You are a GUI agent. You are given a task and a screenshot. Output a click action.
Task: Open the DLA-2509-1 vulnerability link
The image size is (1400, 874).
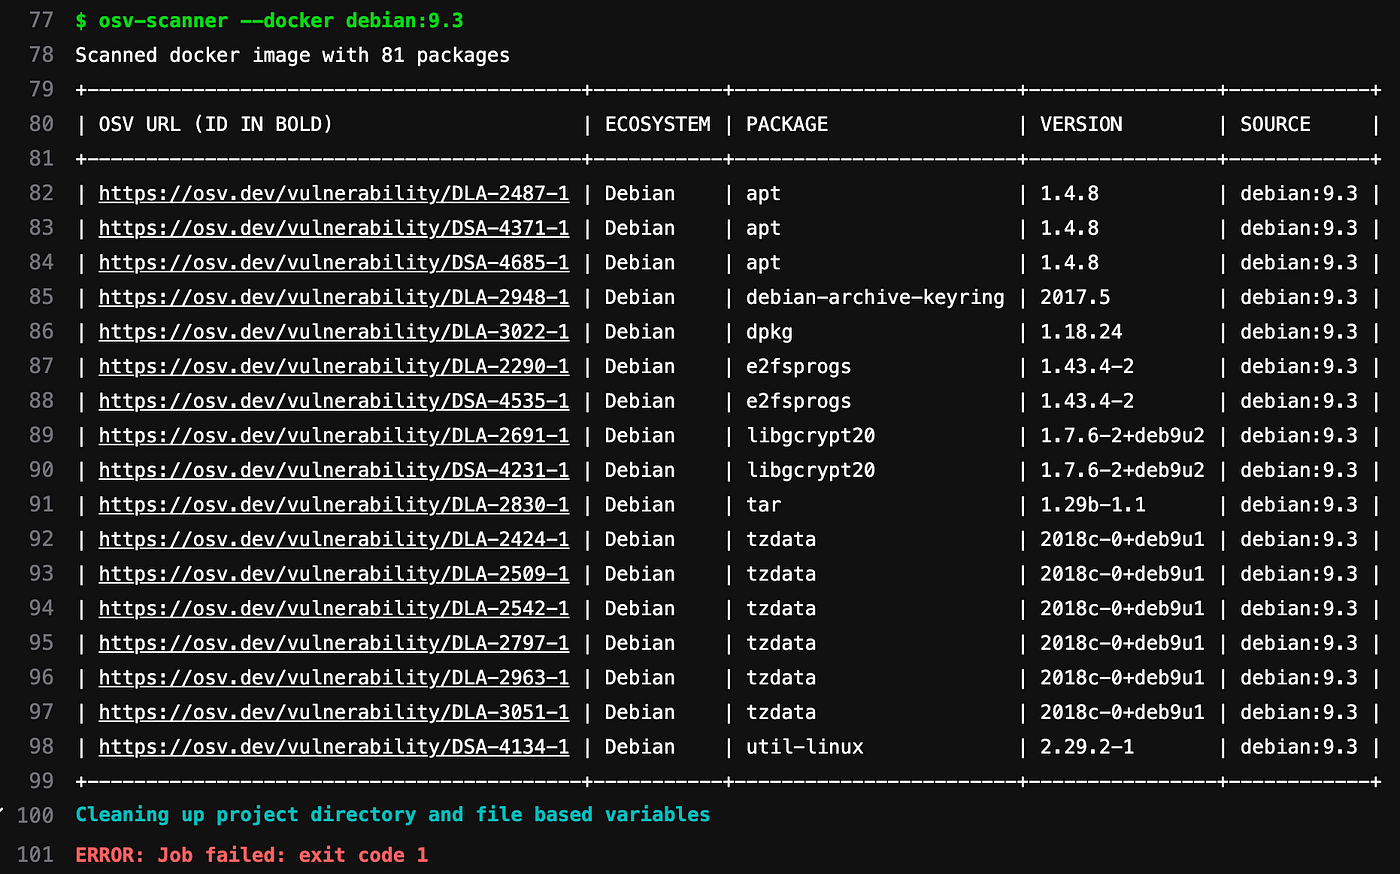(x=334, y=574)
